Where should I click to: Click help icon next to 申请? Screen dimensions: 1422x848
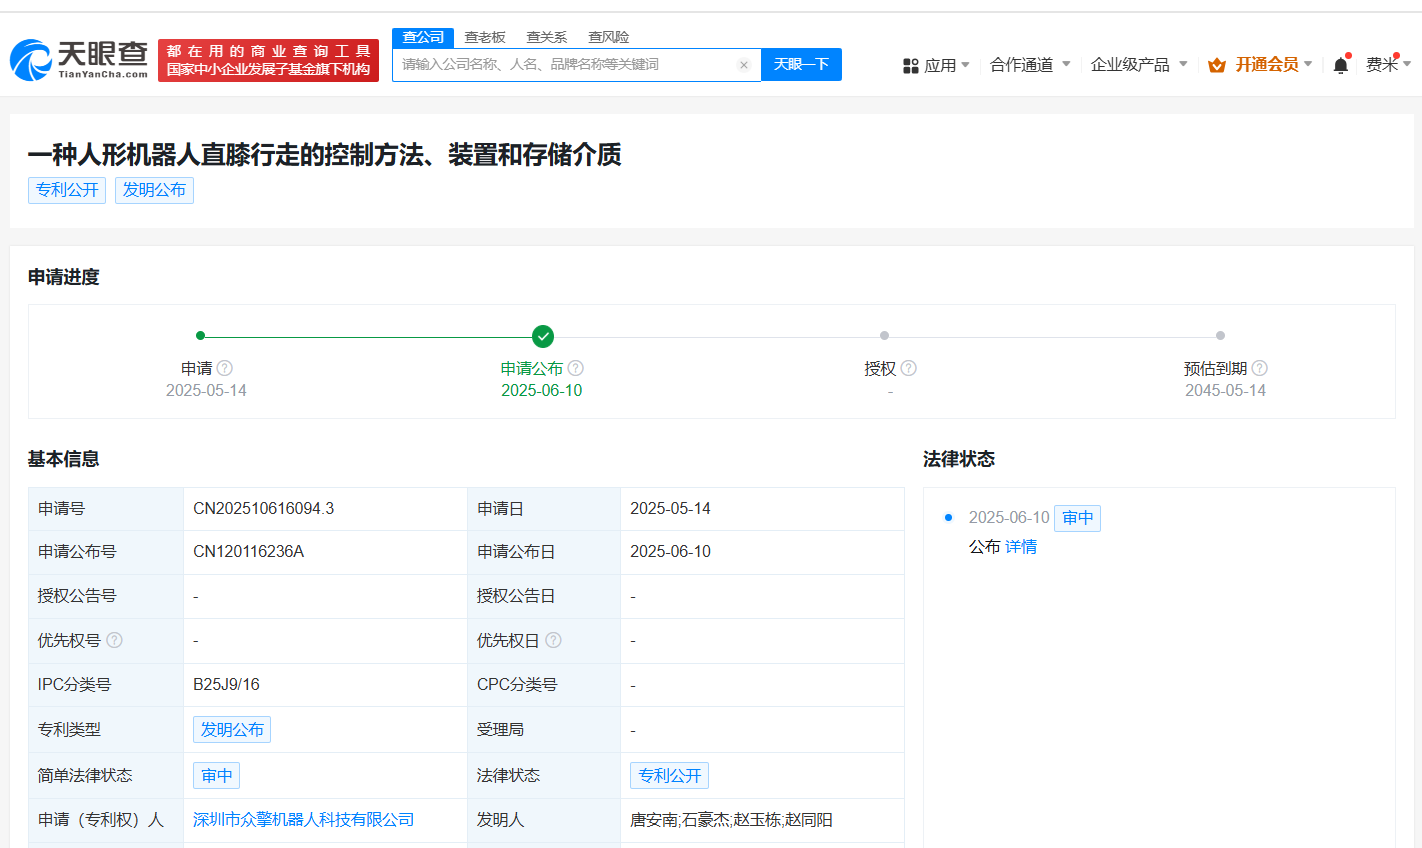click(225, 368)
